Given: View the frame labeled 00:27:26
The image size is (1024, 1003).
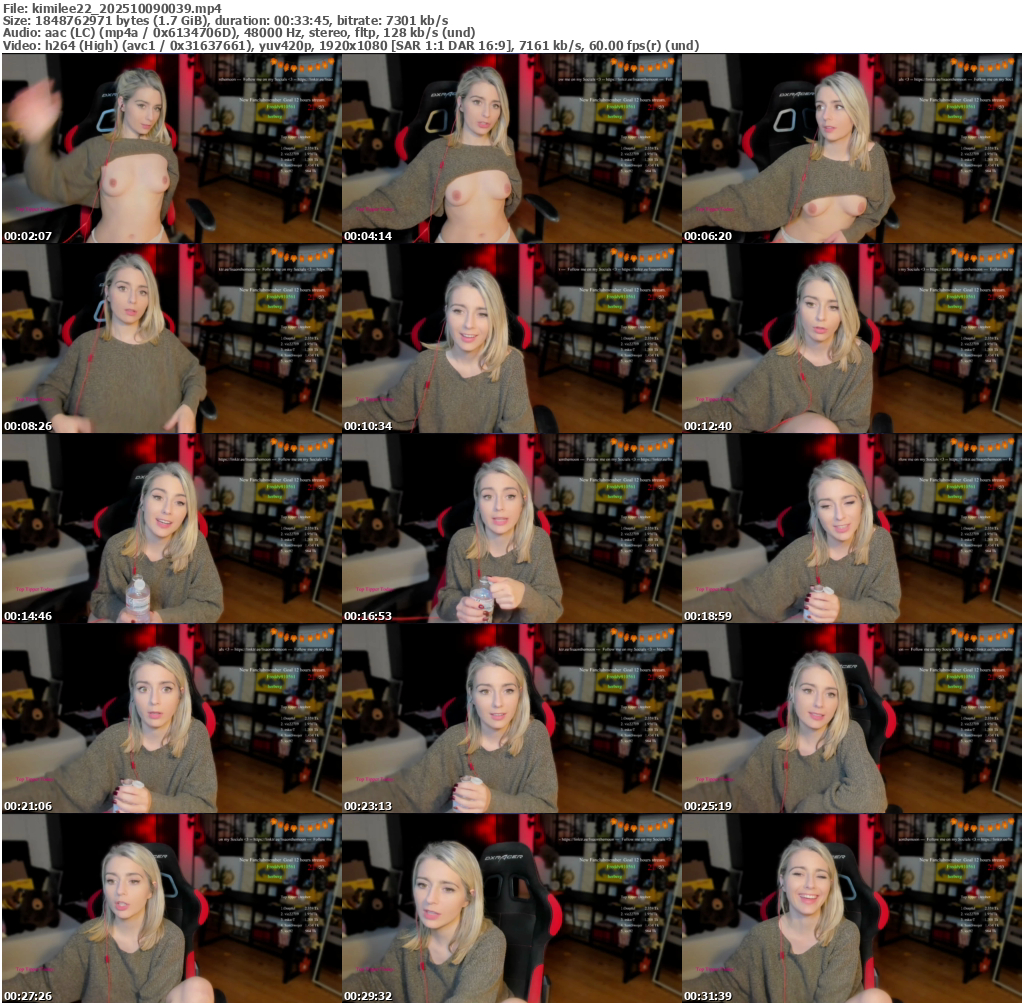Looking at the screenshot, I should point(171,908).
